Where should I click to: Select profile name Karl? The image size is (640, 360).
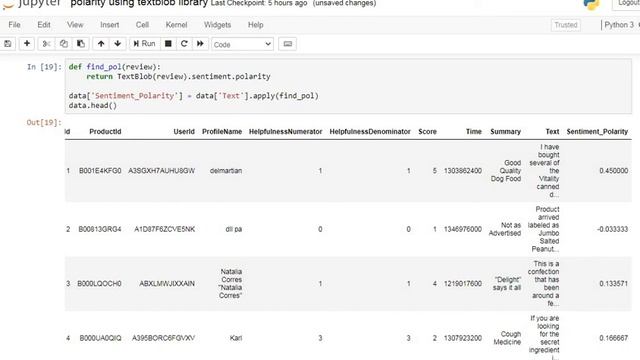point(236,338)
